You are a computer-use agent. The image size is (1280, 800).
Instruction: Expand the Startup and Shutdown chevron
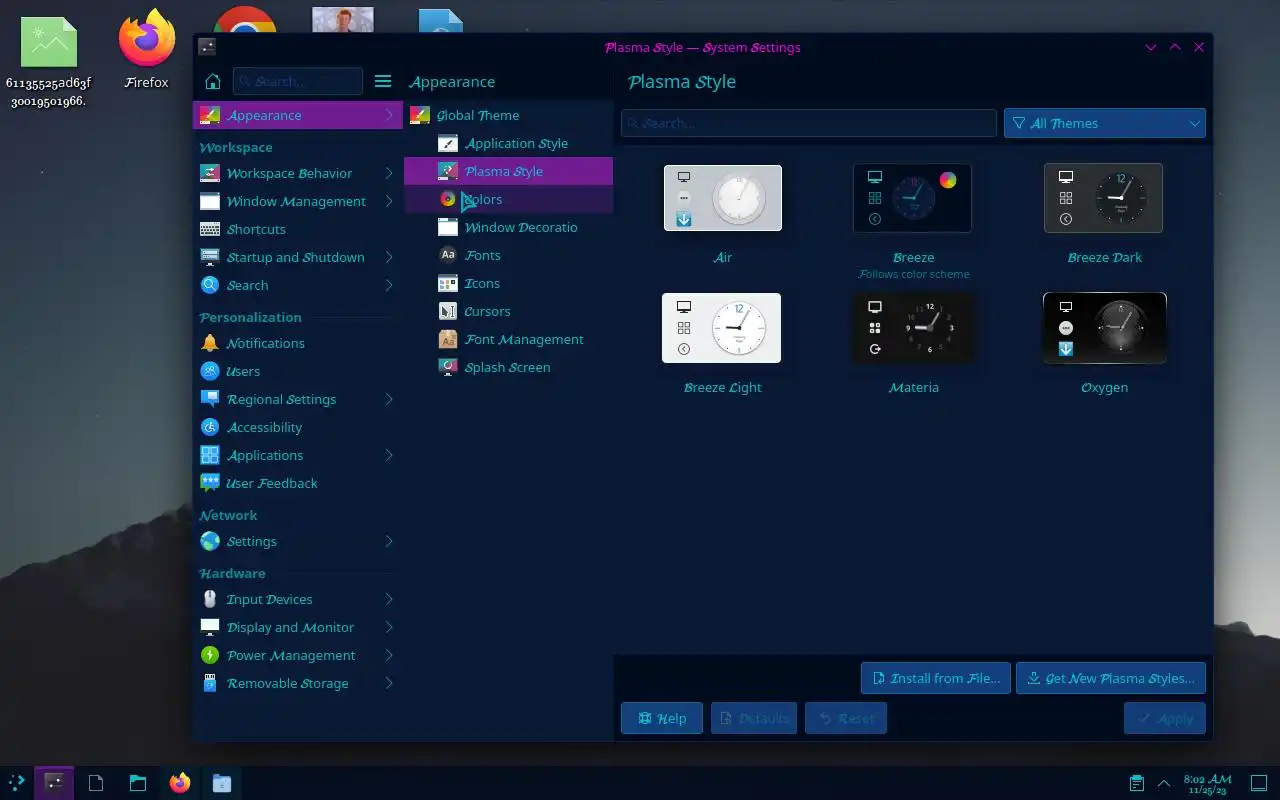[x=389, y=257]
